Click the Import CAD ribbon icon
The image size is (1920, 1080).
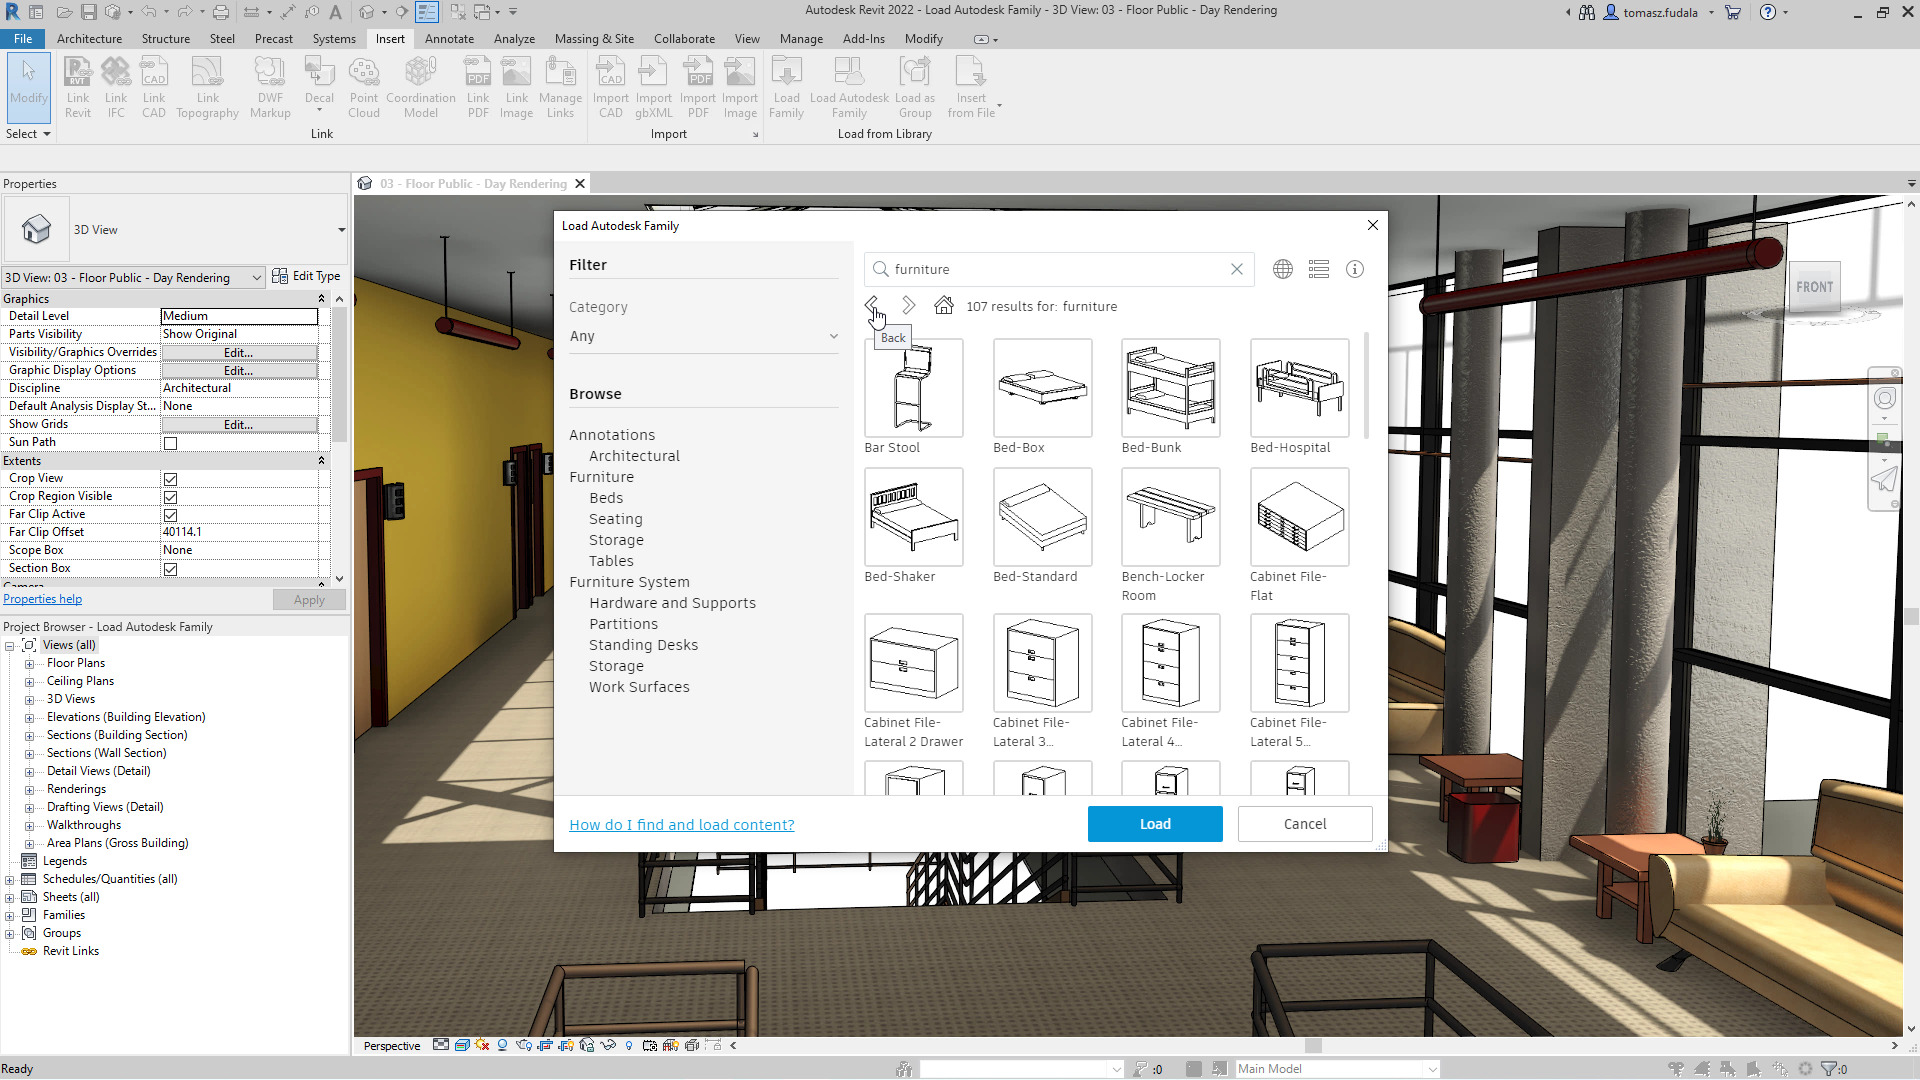point(611,87)
